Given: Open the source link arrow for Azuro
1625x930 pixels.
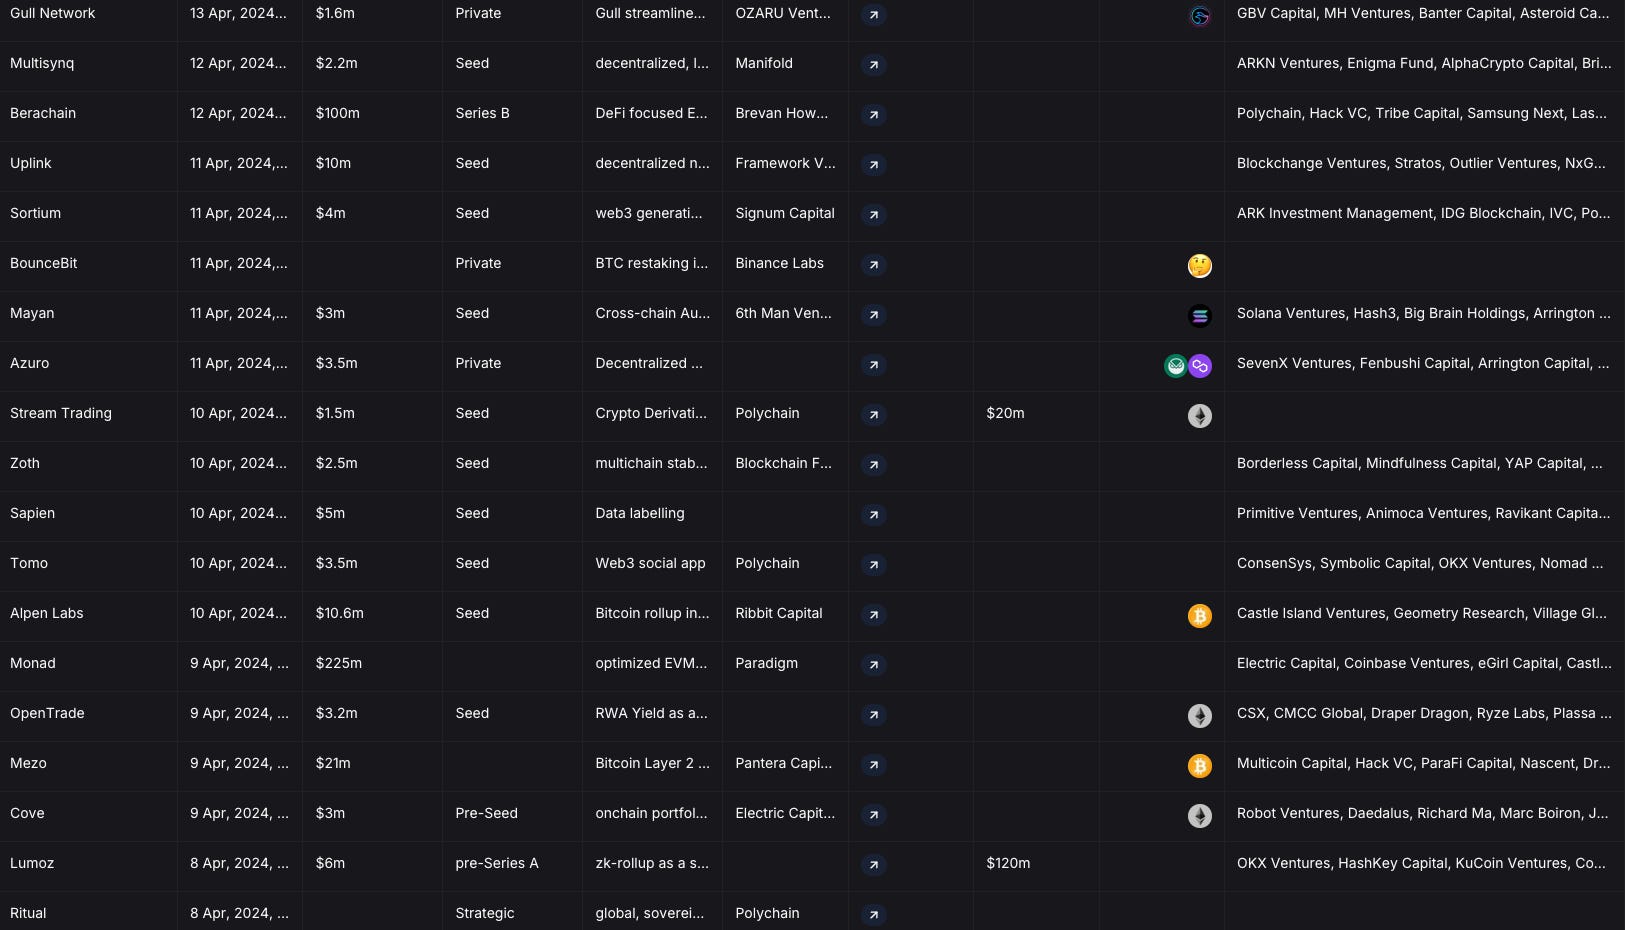Looking at the screenshot, I should click(x=874, y=365).
